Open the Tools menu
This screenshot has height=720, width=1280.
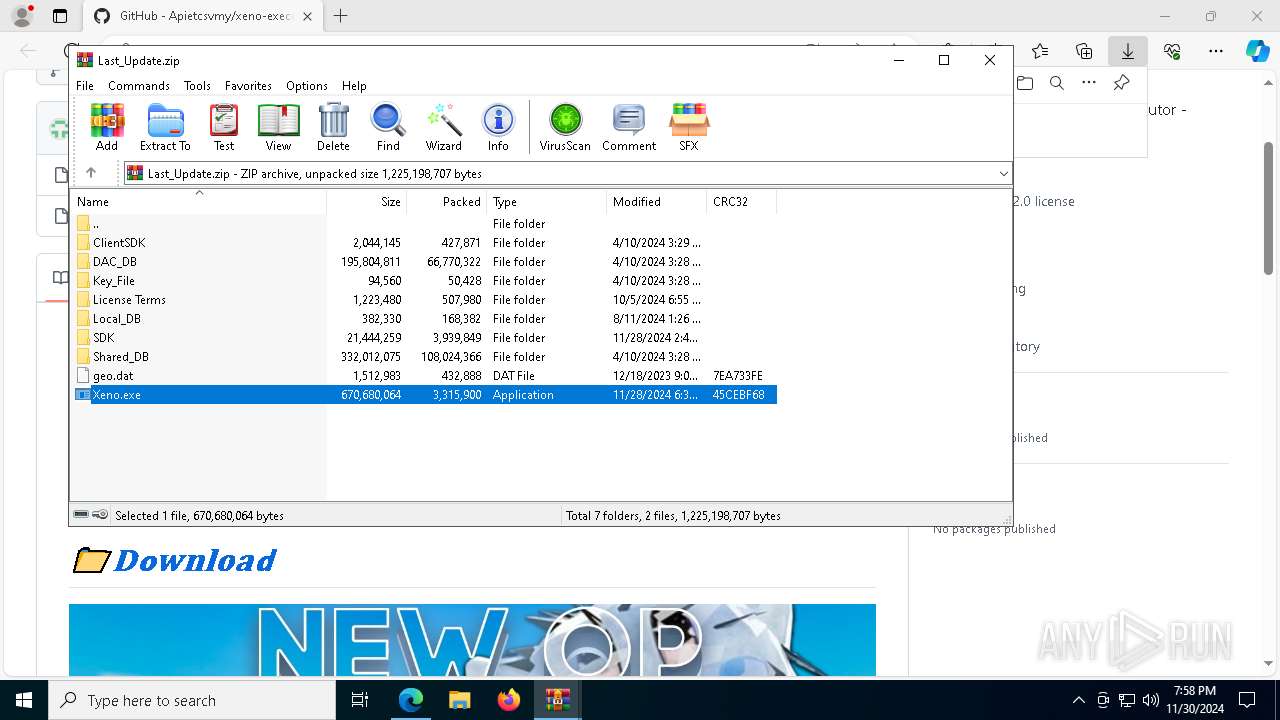click(197, 86)
